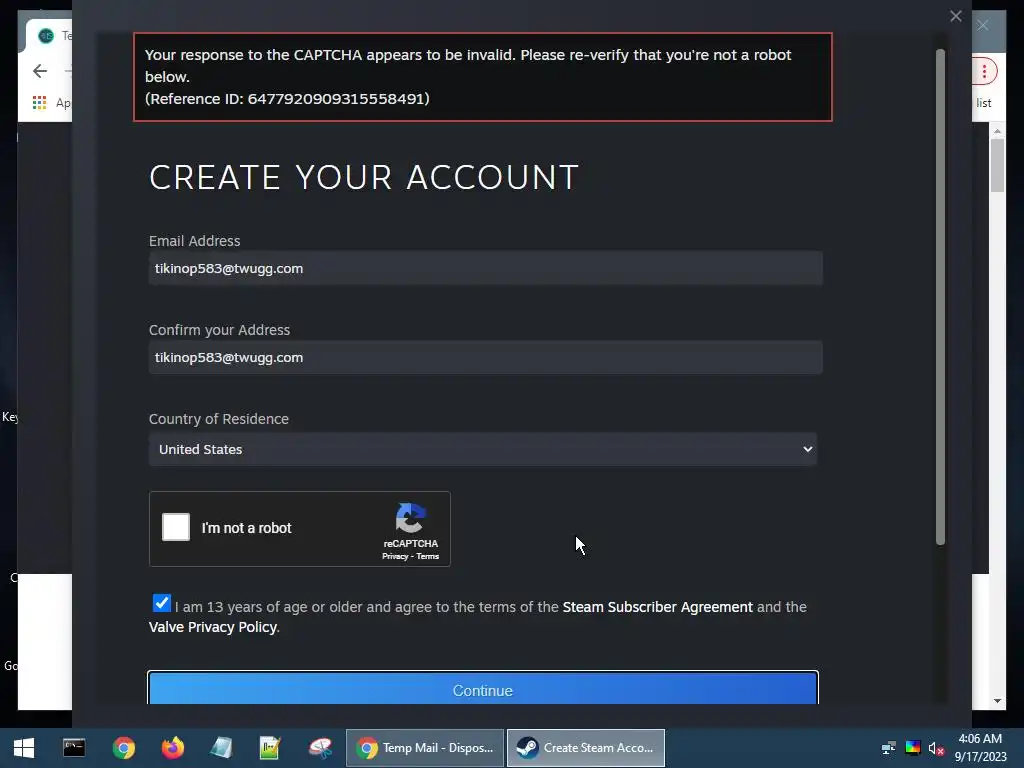Screen dimensions: 1024x768
Task: Open the Valve Privacy Policy link
Action: coord(212,627)
